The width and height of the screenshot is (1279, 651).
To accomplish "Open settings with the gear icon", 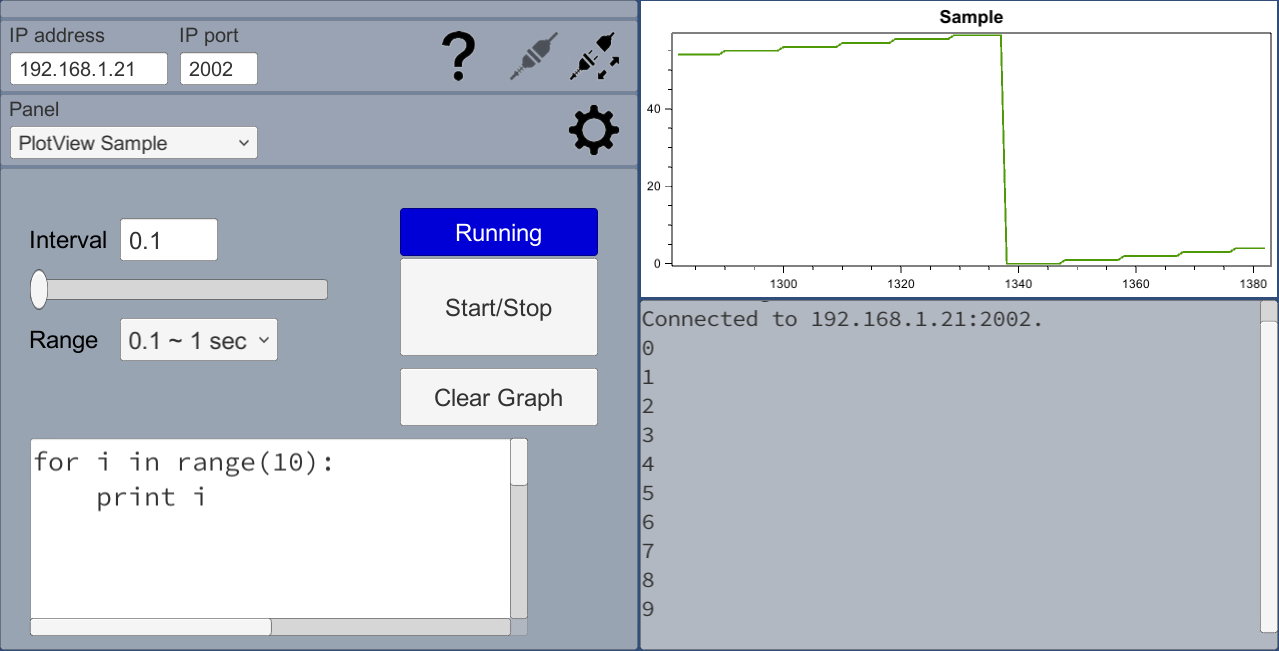I will coord(593,130).
